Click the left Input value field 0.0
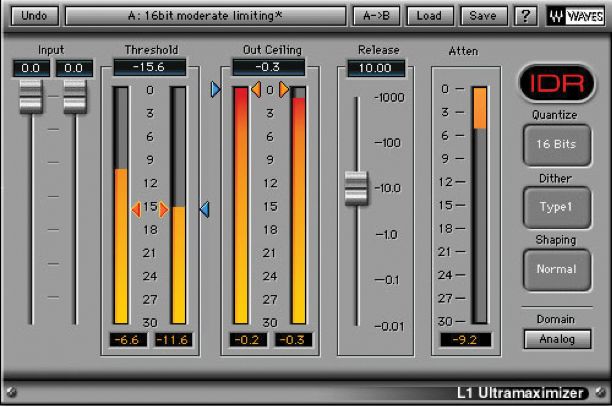This screenshot has width=612, height=407. (x=31, y=68)
